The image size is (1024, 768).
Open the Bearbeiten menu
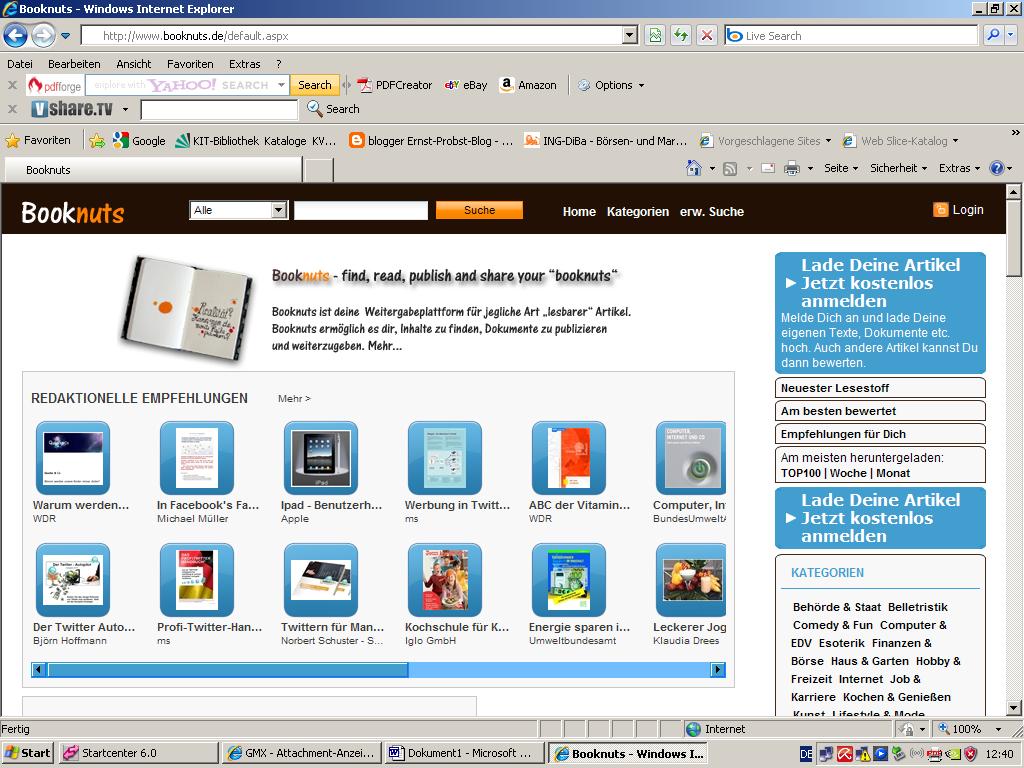tap(74, 64)
